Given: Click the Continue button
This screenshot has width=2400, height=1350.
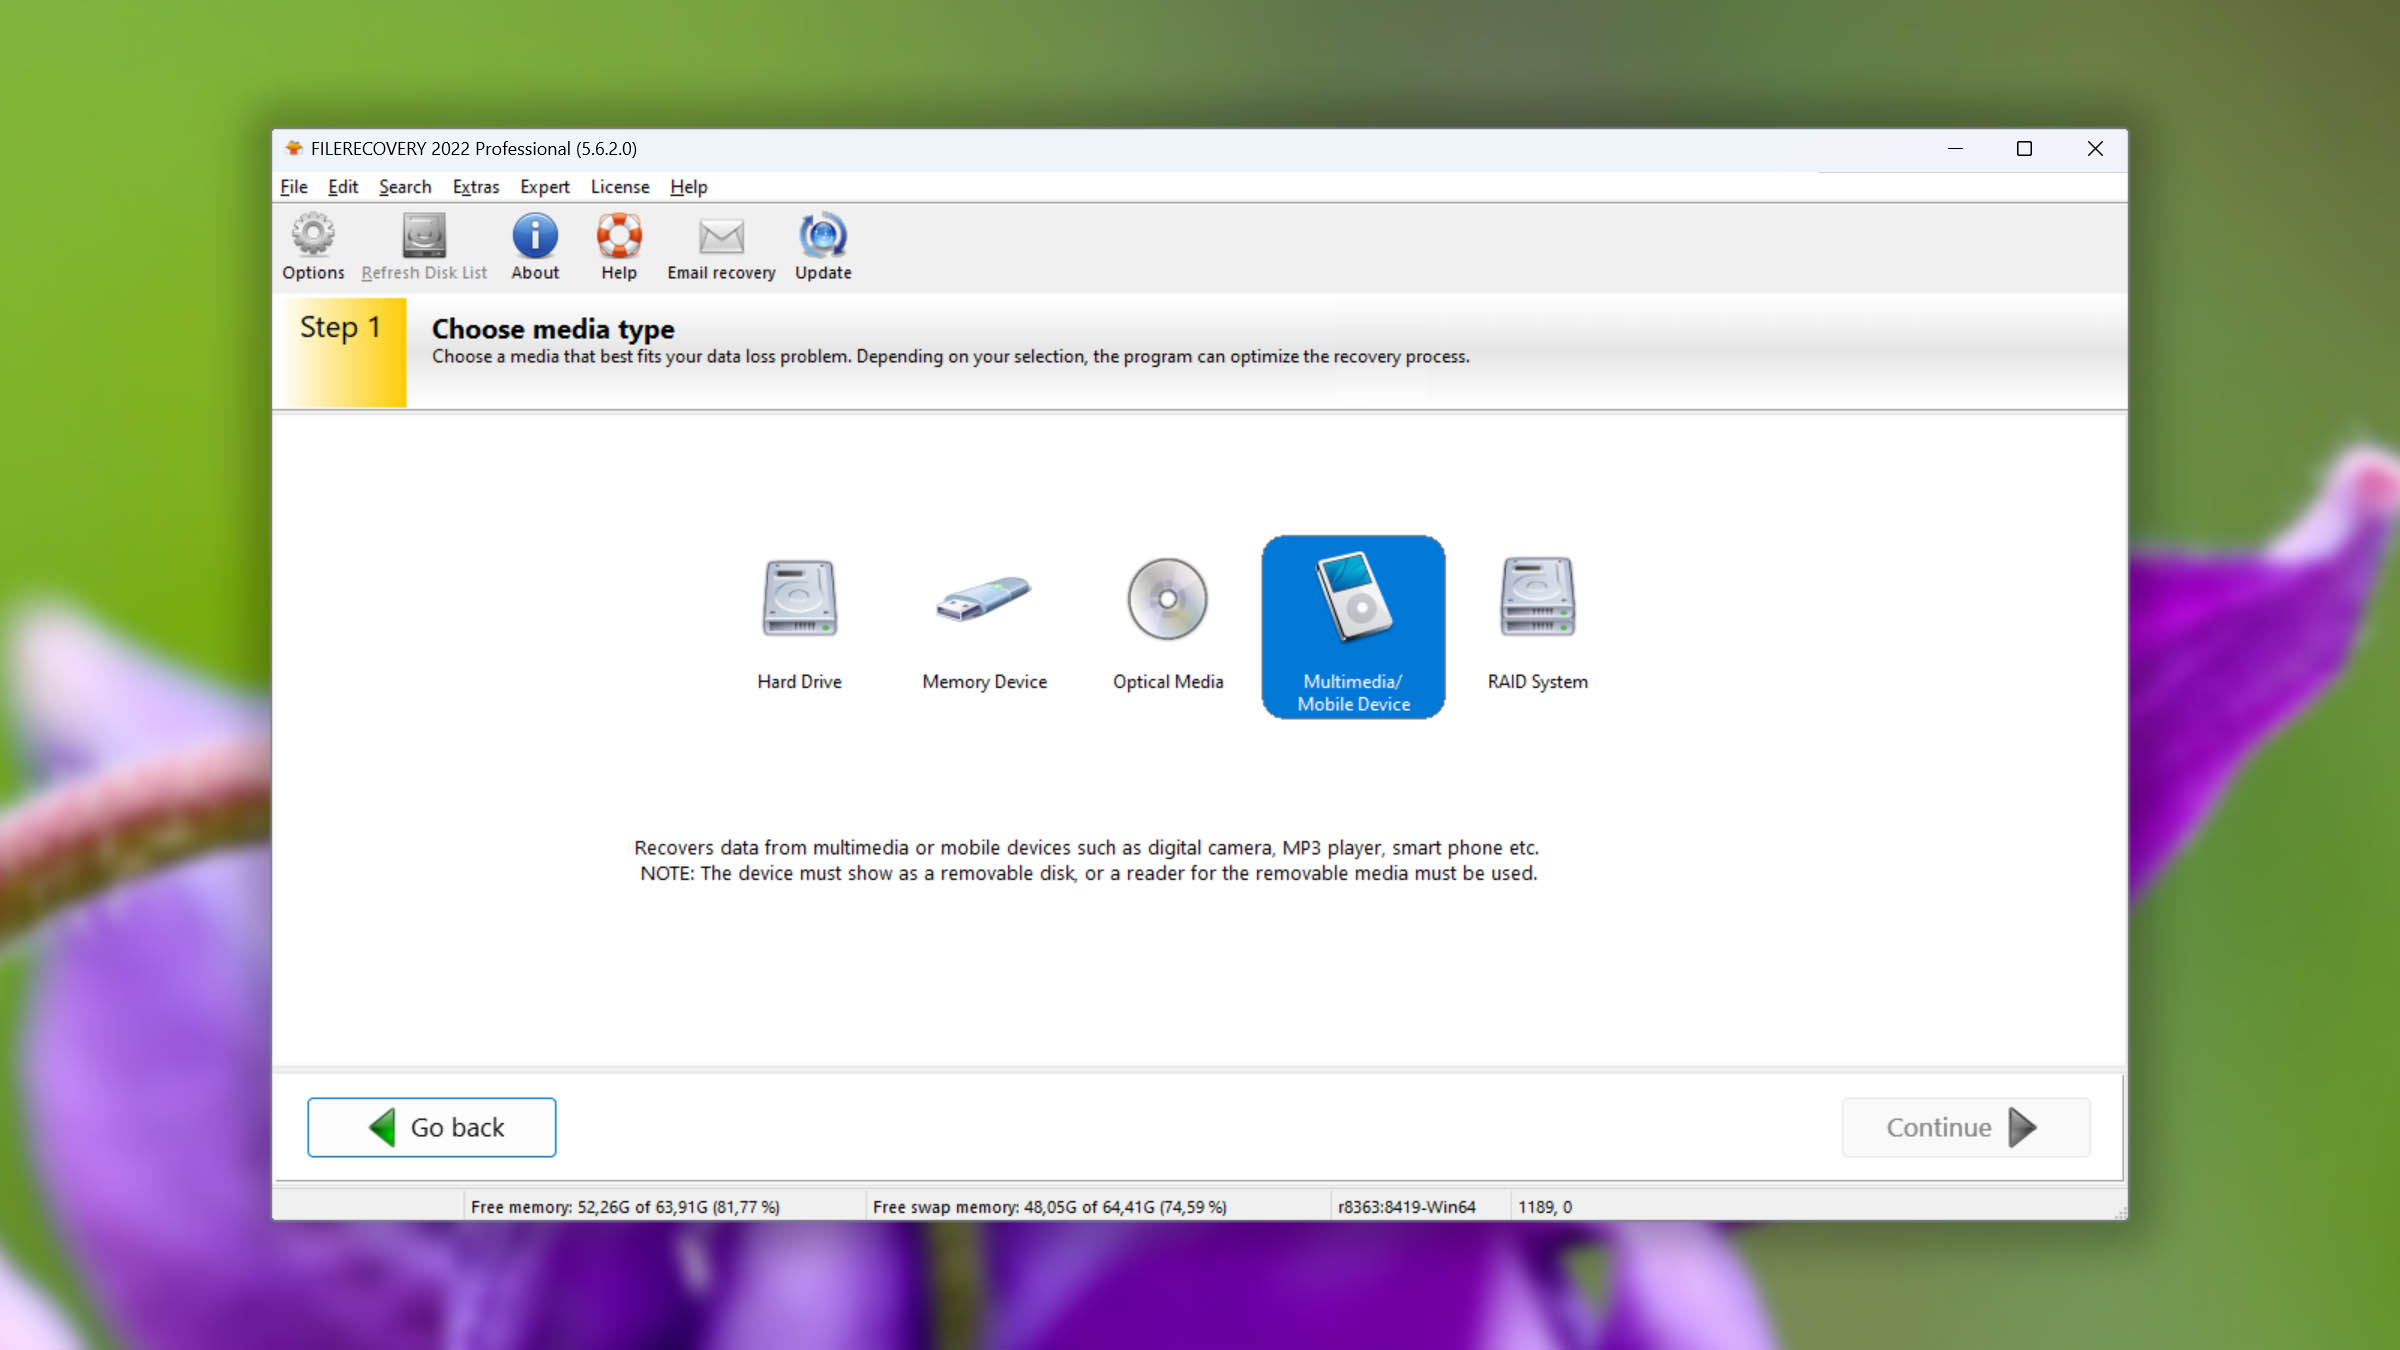Looking at the screenshot, I should tap(1966, 1127).
